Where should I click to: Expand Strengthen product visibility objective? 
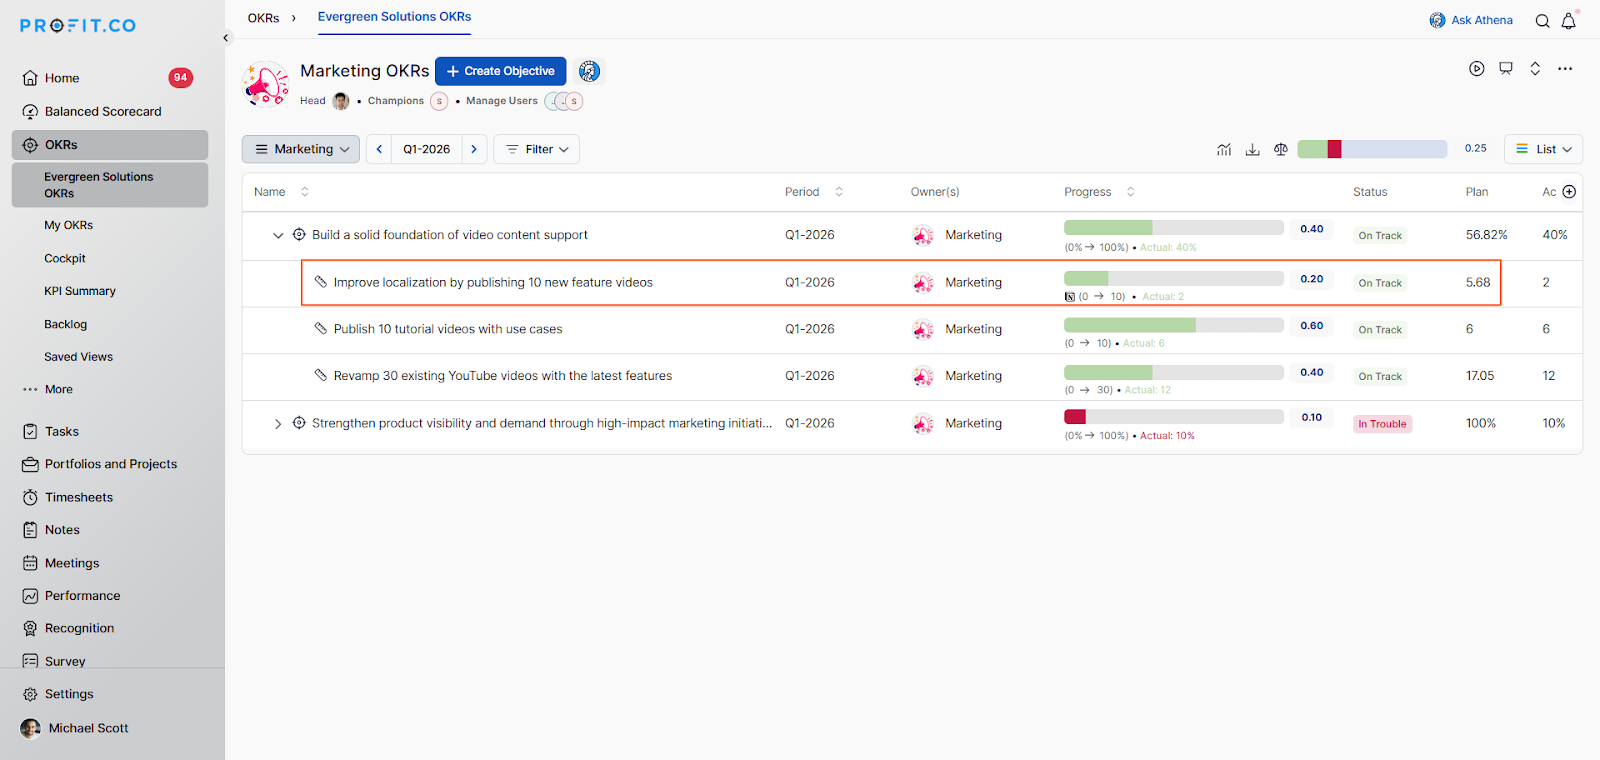click(x=278, y=424)
